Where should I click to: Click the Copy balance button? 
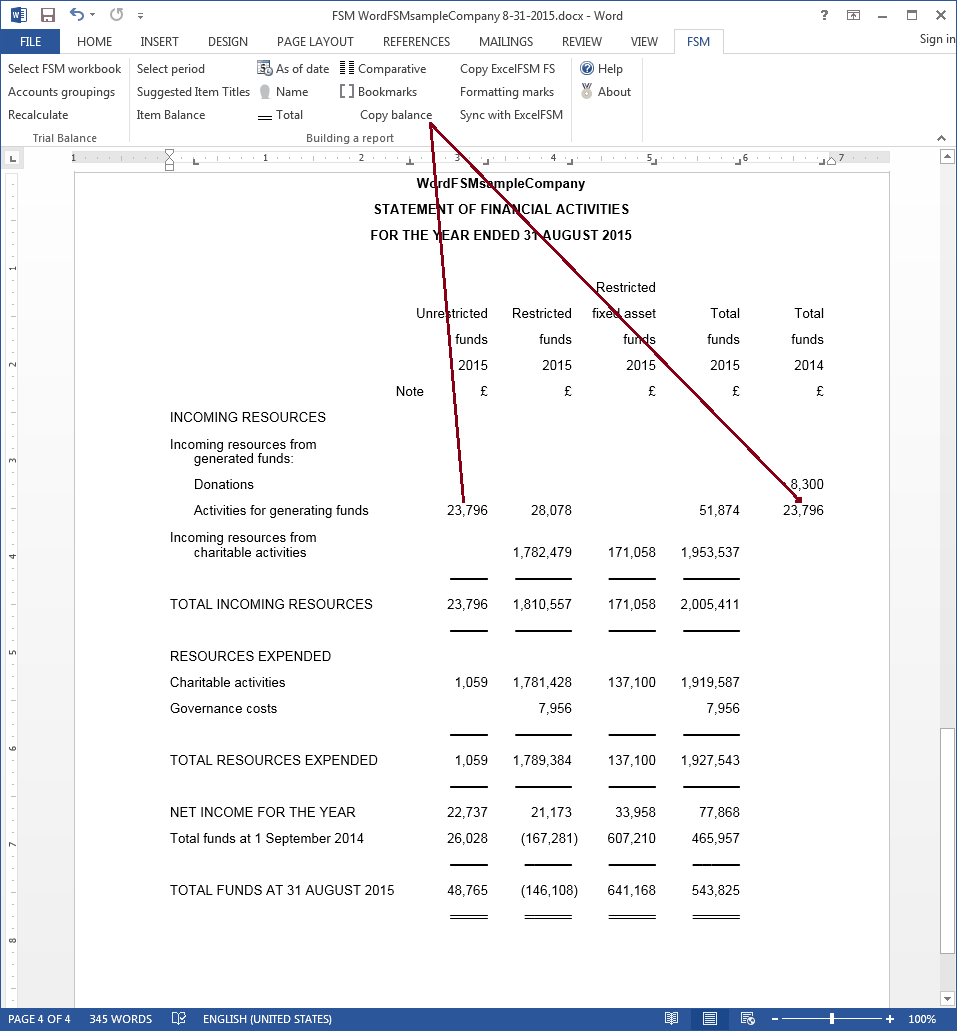[396, 115]
